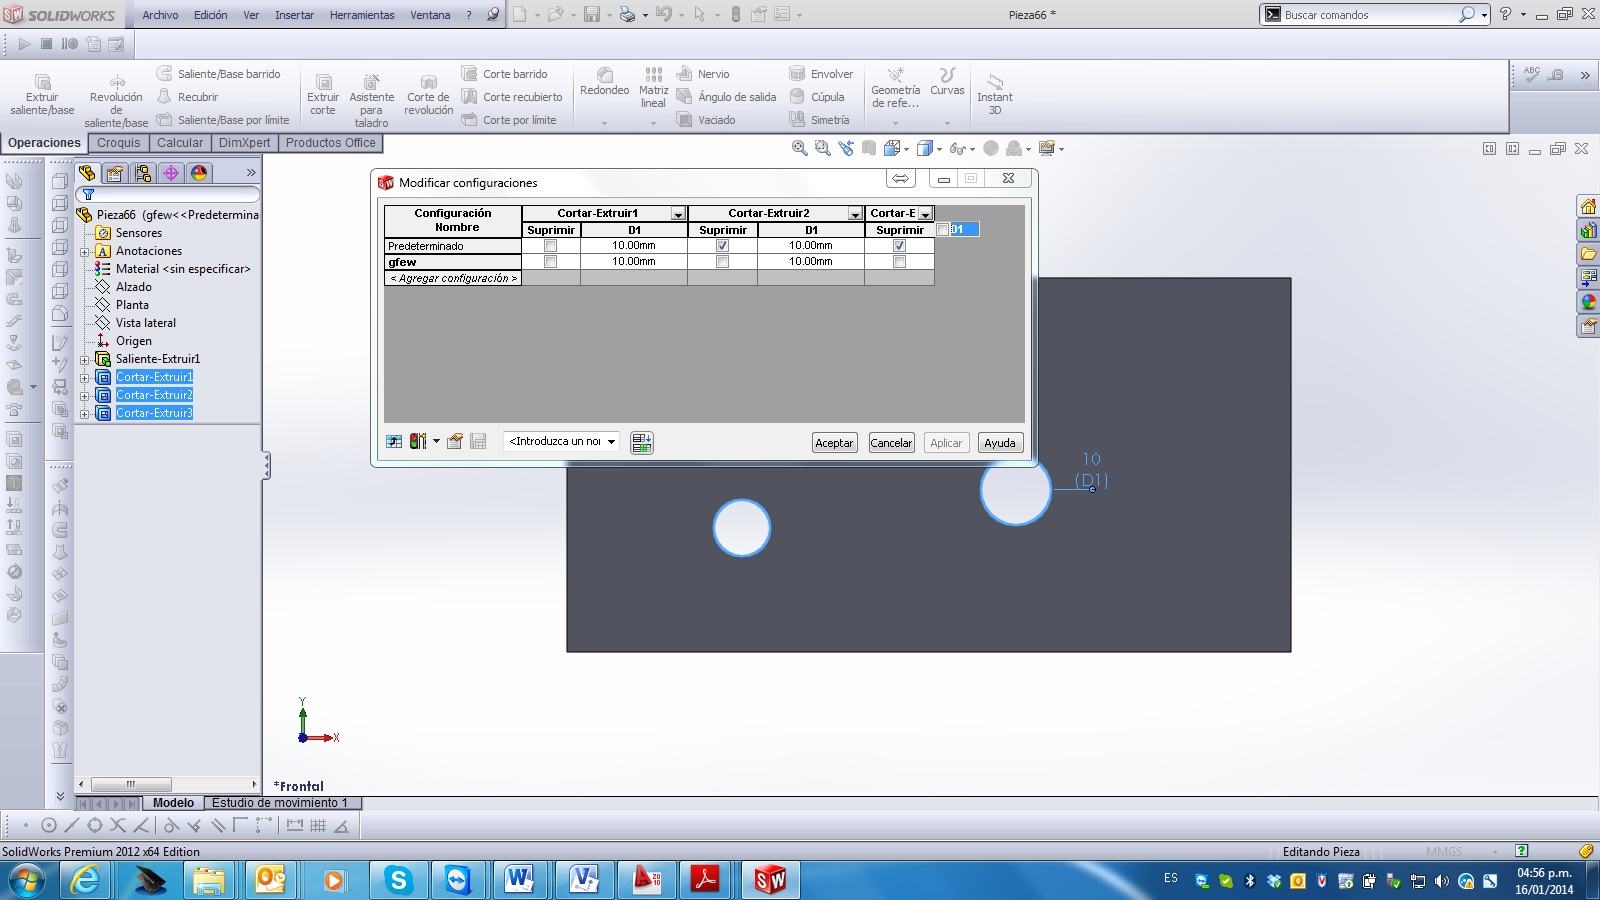This screenshot has height=900, width=1600.
Task: Open the truncated Cortar-E column dropdown
Action: coord(925,214)
